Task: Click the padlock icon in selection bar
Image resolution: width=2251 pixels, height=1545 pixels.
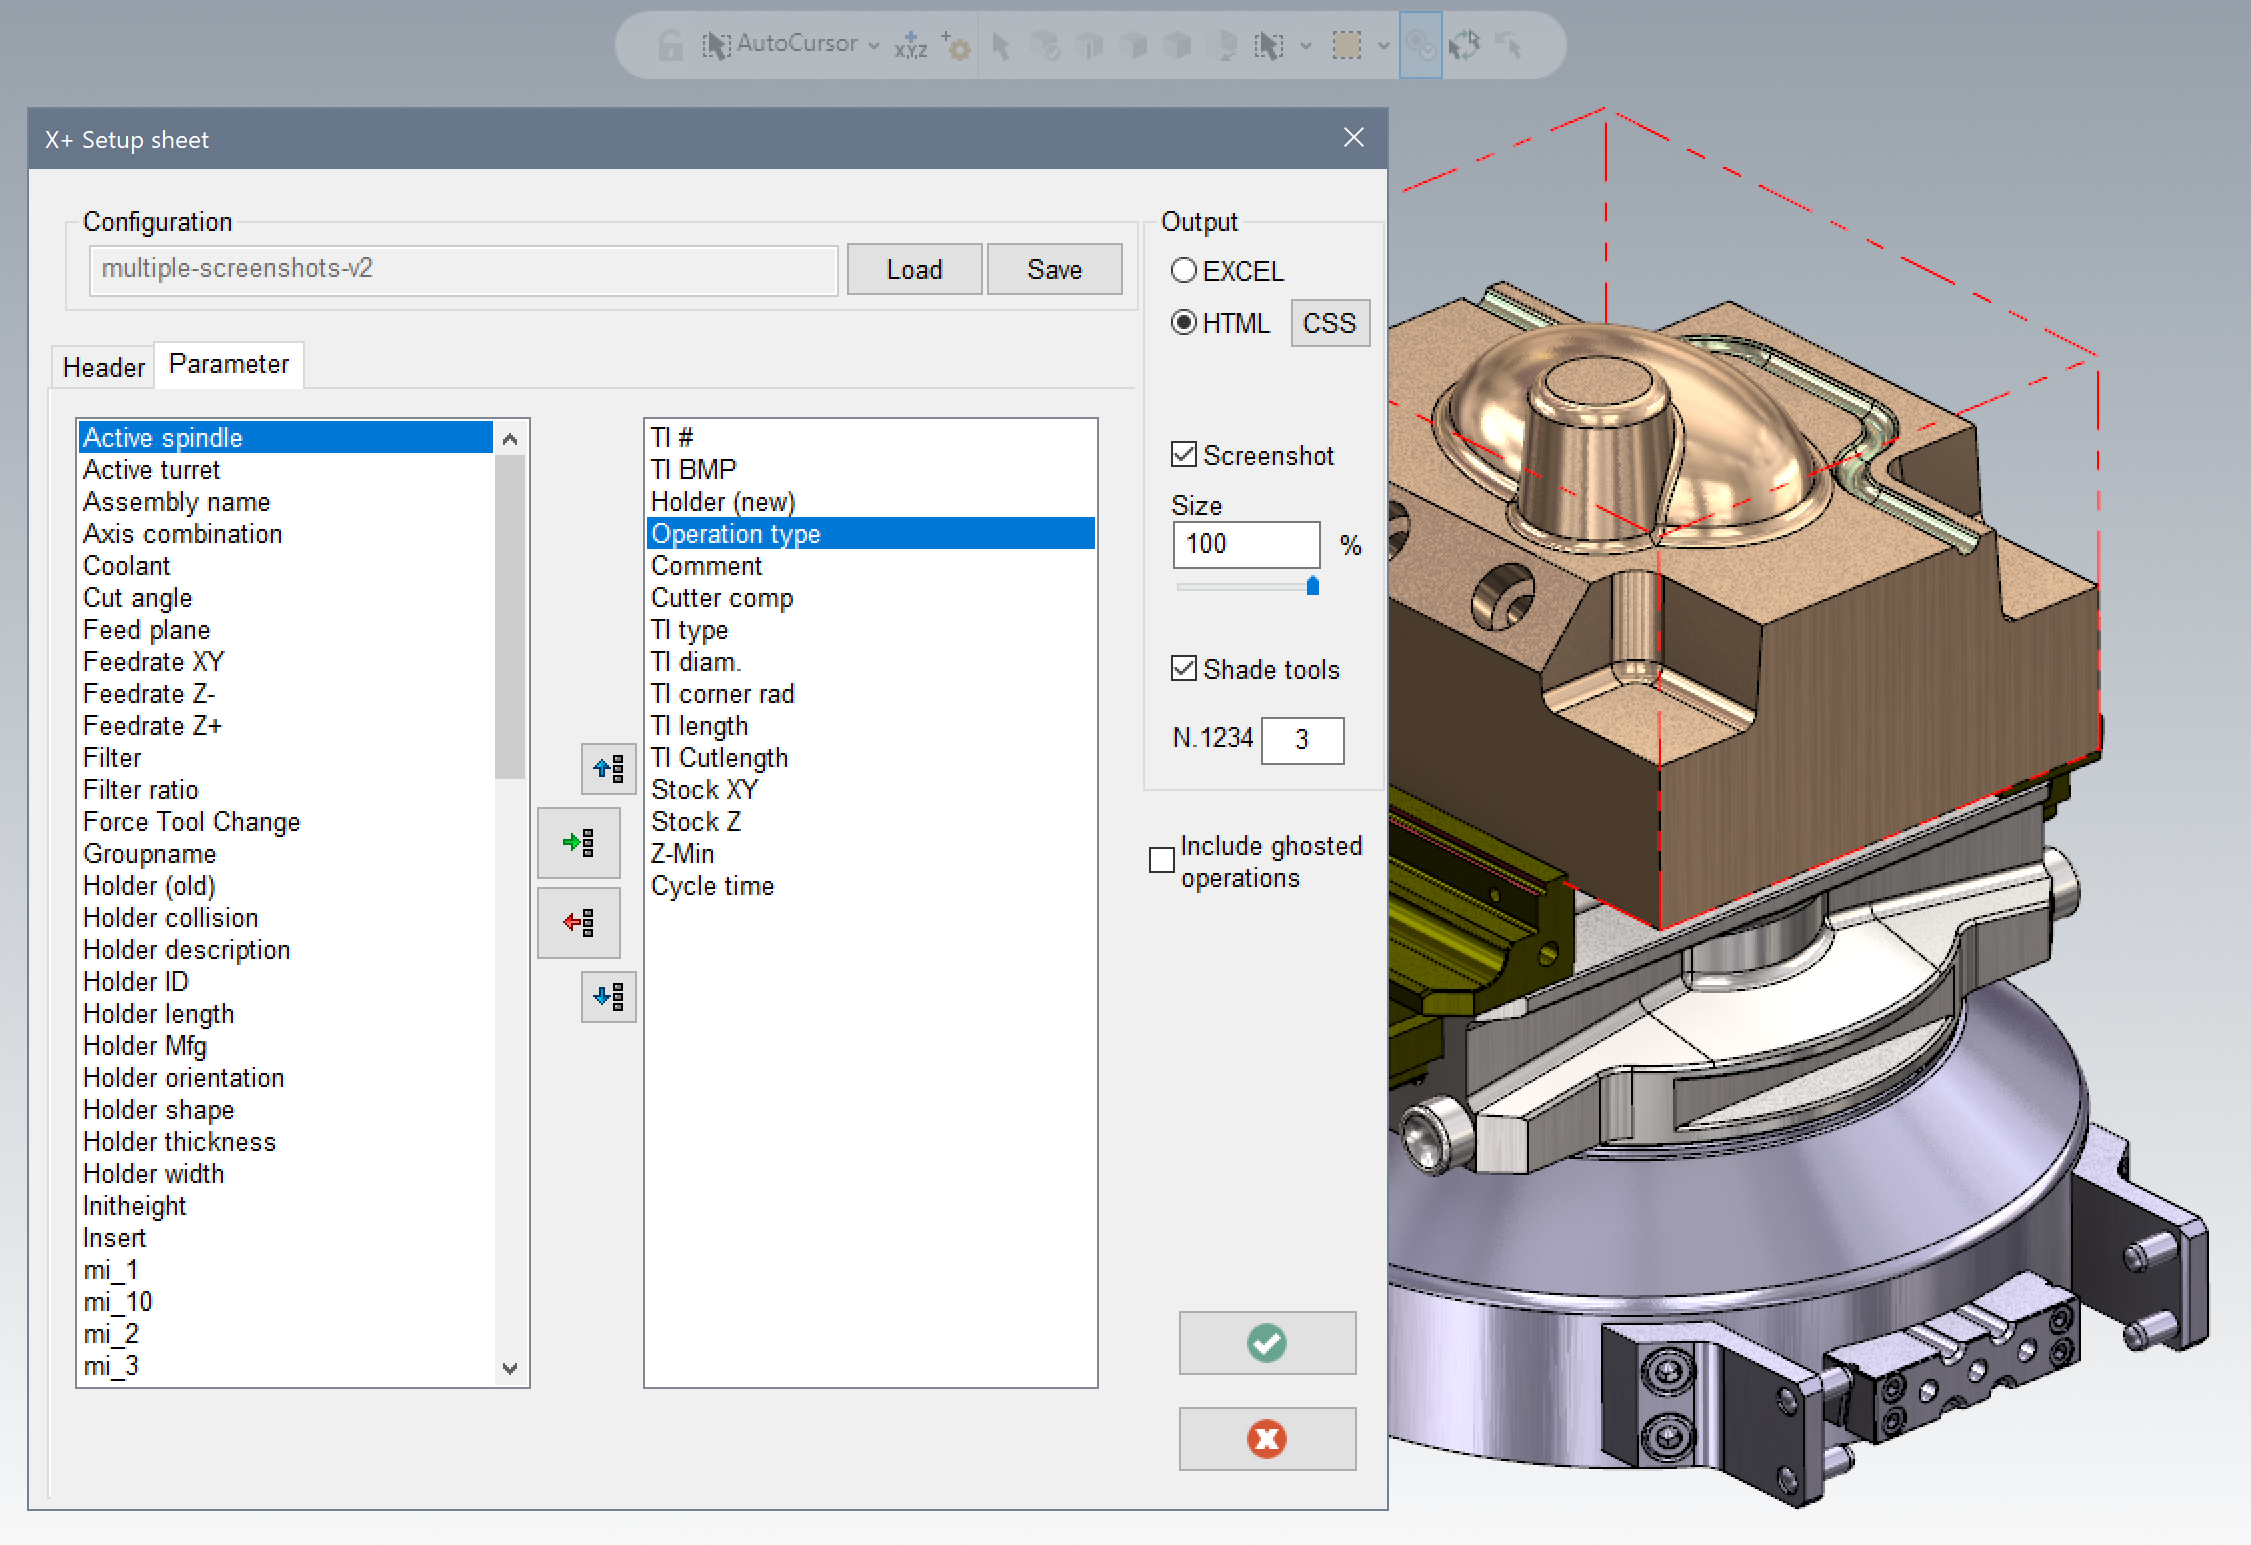Action: [x=671, y=45]
